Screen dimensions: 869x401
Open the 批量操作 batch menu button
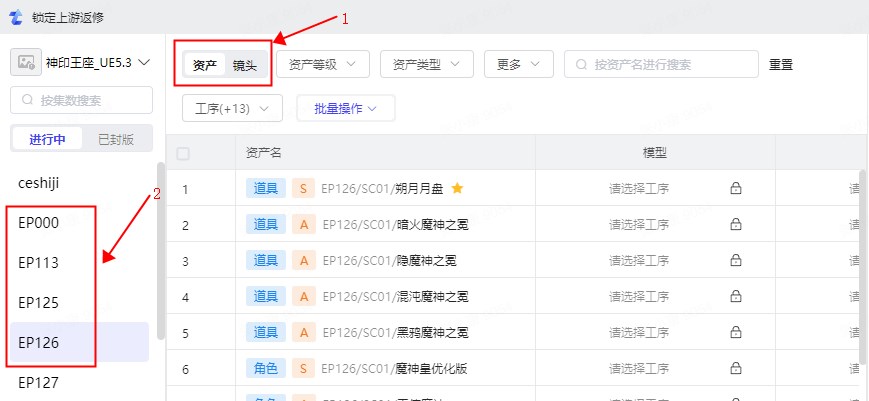[x=345, y=108]
